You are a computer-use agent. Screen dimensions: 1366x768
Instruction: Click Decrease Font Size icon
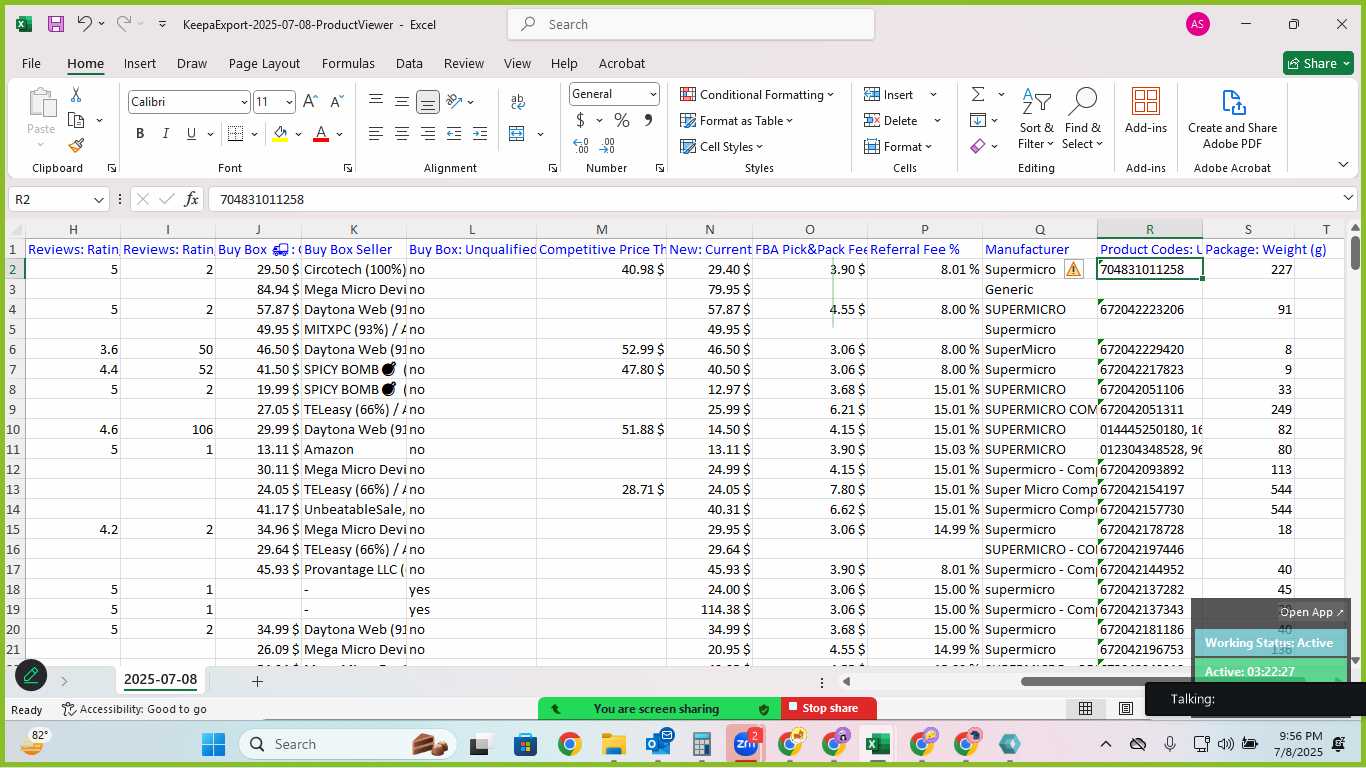(x=336, y=102)
